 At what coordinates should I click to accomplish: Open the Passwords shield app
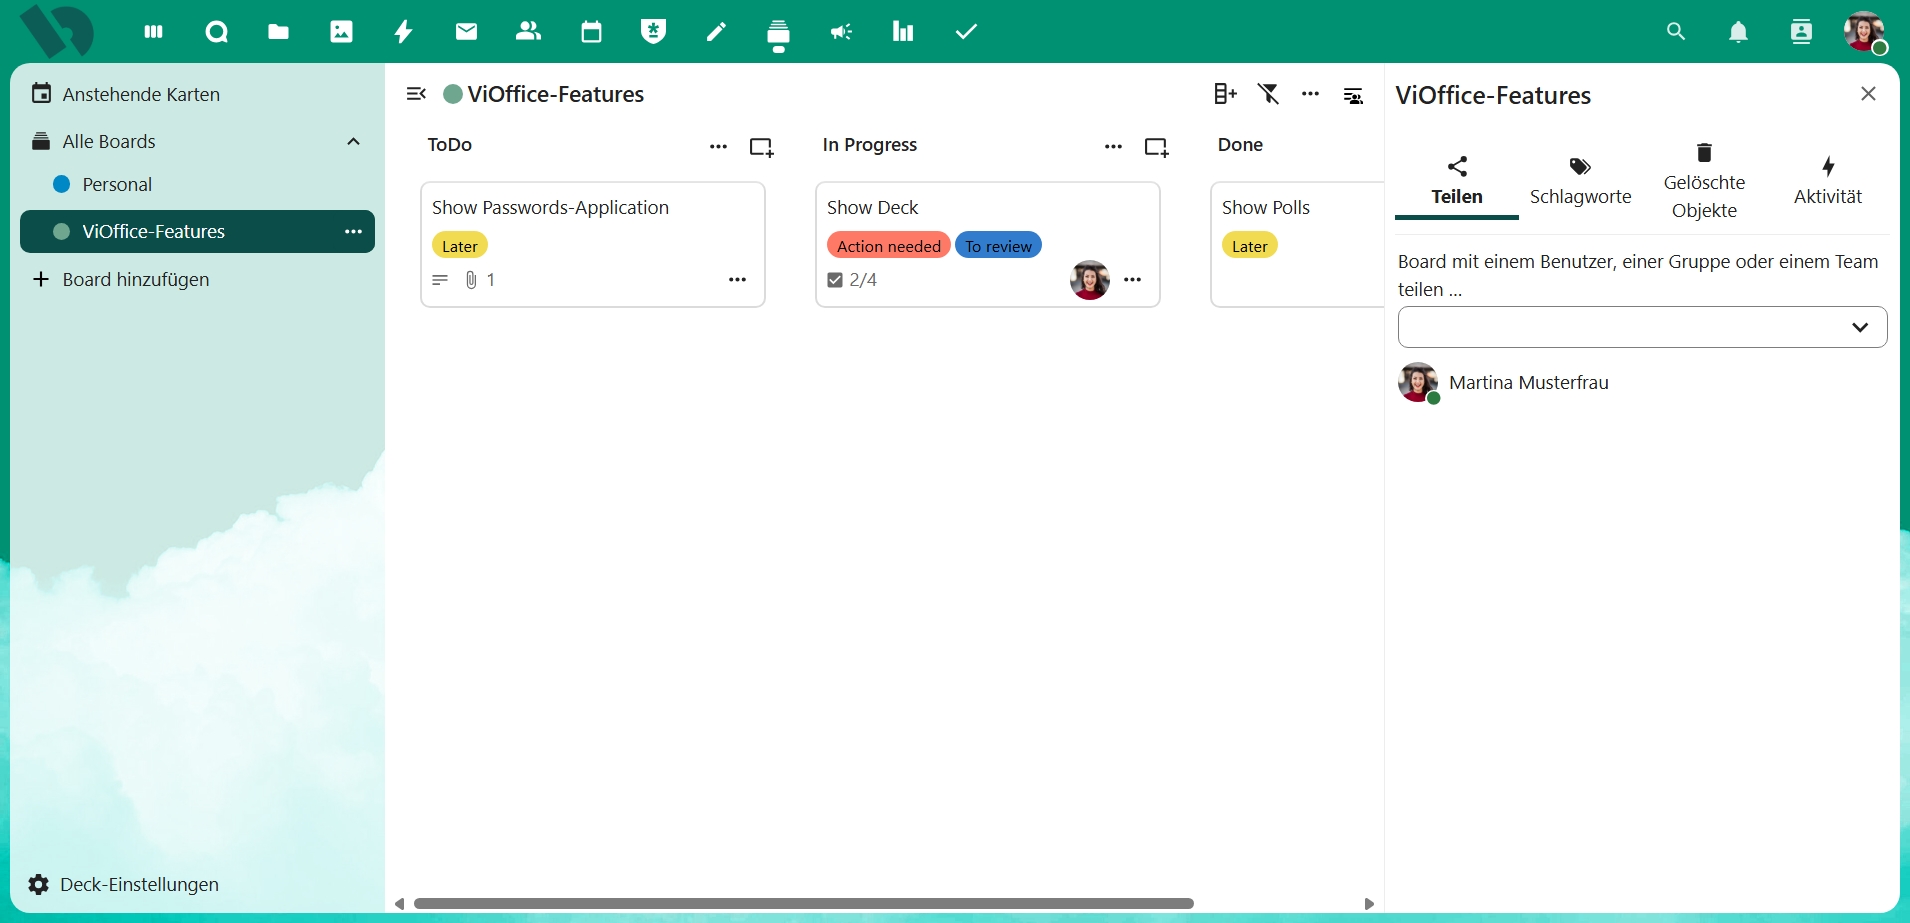[x=654, y=32]
